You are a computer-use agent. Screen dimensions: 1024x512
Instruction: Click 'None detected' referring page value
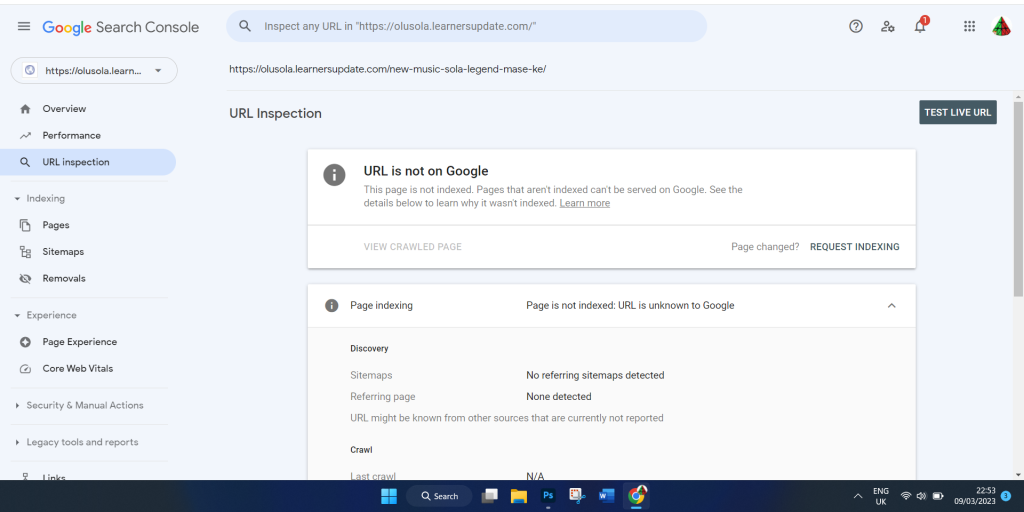tap(559, 396)
